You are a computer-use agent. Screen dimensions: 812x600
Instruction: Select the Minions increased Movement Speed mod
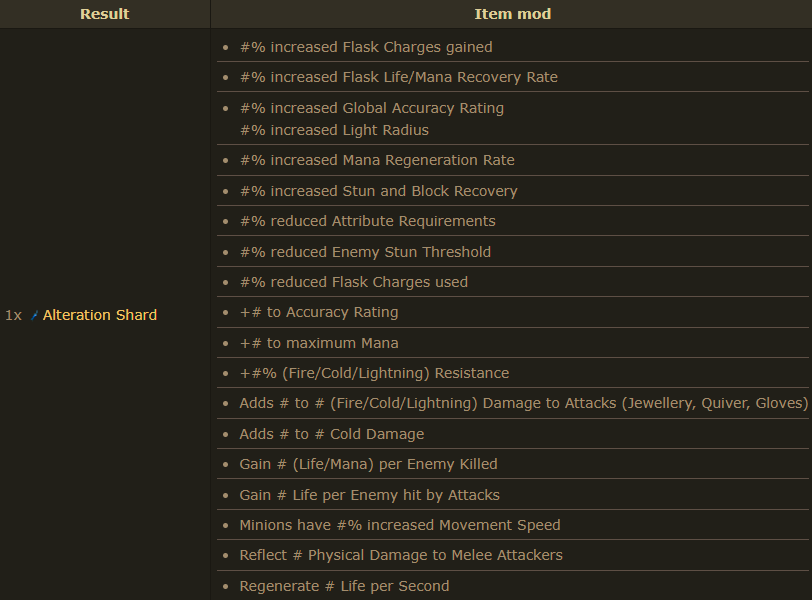click(x=399, y=525)
